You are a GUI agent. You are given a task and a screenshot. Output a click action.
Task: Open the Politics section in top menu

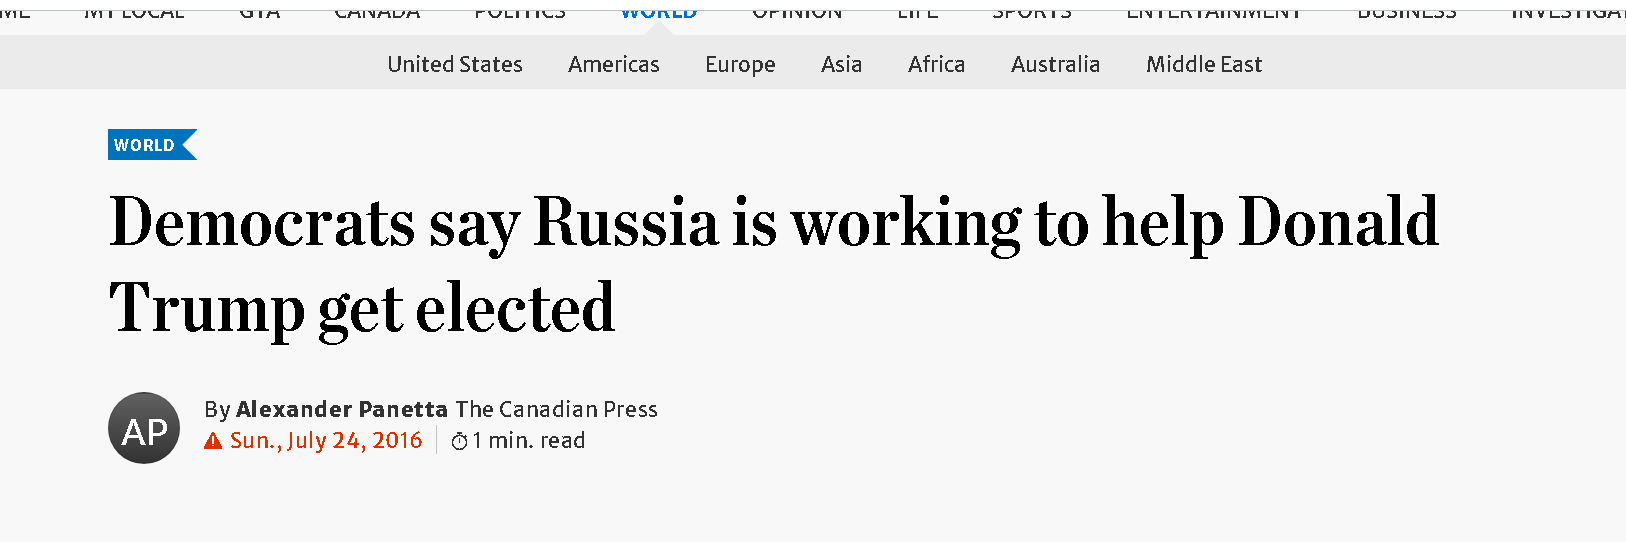tap(520, 10)
